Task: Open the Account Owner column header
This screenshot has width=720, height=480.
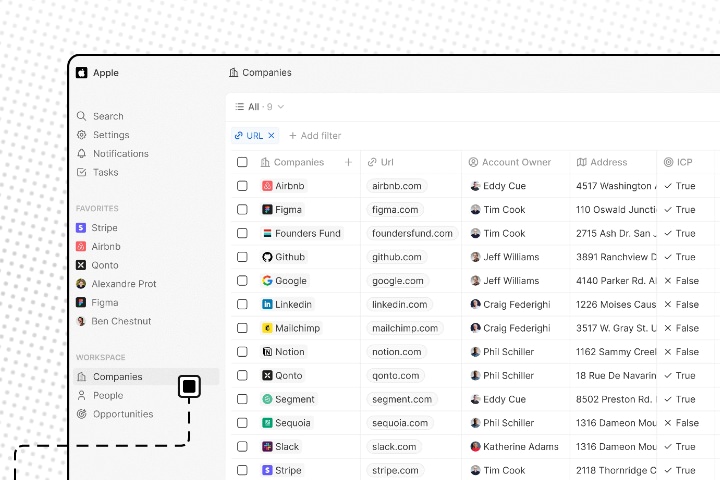Action: tap(510, 162)
